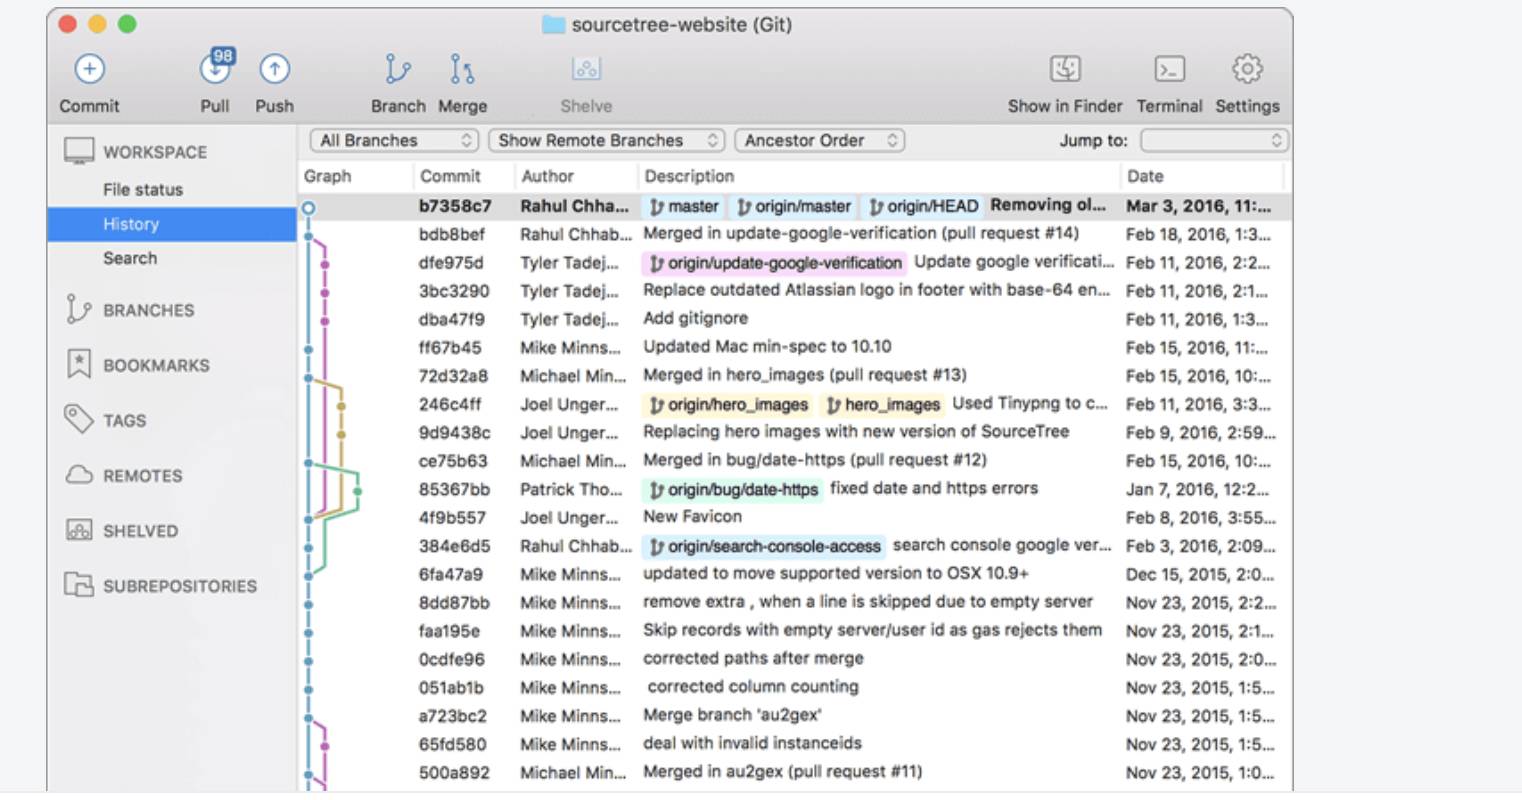Click the origin/hero_images branch label
Screen dimensions: 1522x800
(728, 405)
